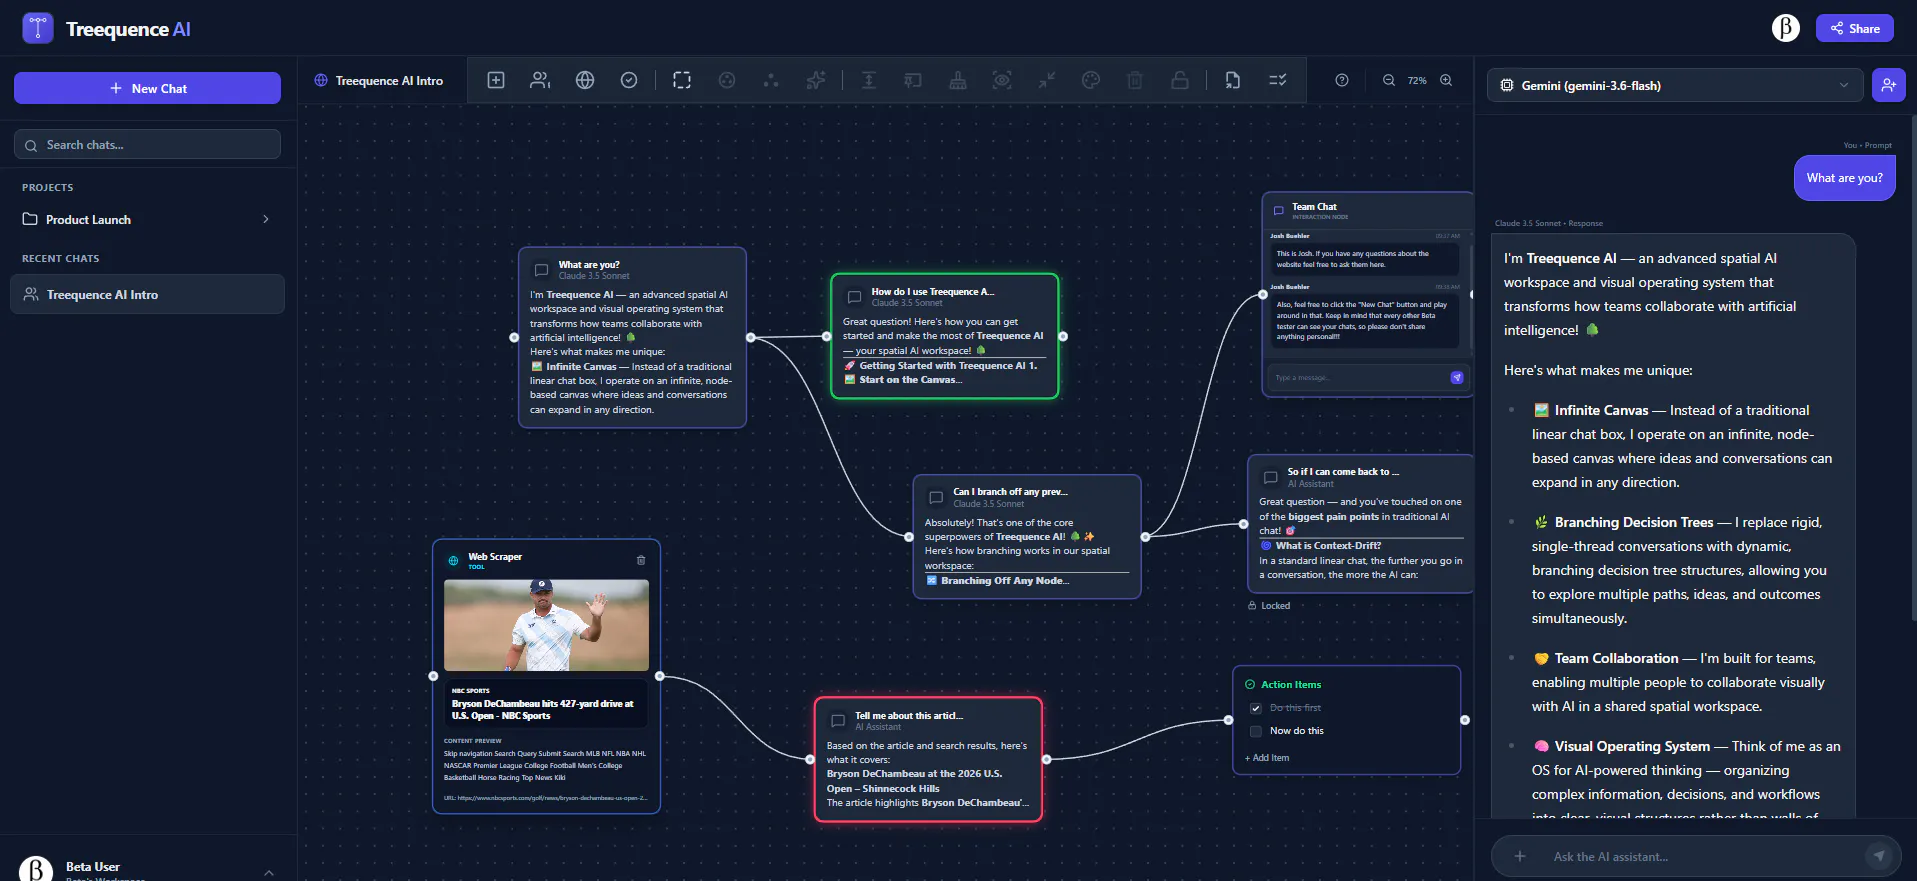
Task: Click the globe web tool toolbar icon
Action: click(x=585, y=80)
